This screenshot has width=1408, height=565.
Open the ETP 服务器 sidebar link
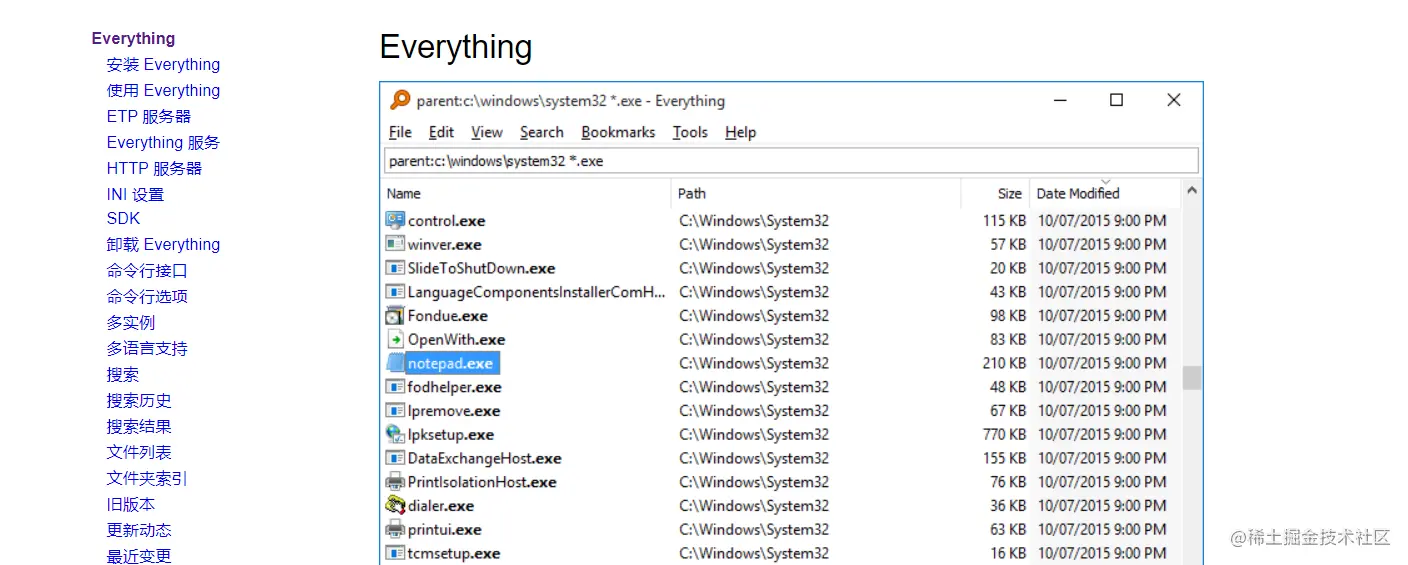pos(149,117)
